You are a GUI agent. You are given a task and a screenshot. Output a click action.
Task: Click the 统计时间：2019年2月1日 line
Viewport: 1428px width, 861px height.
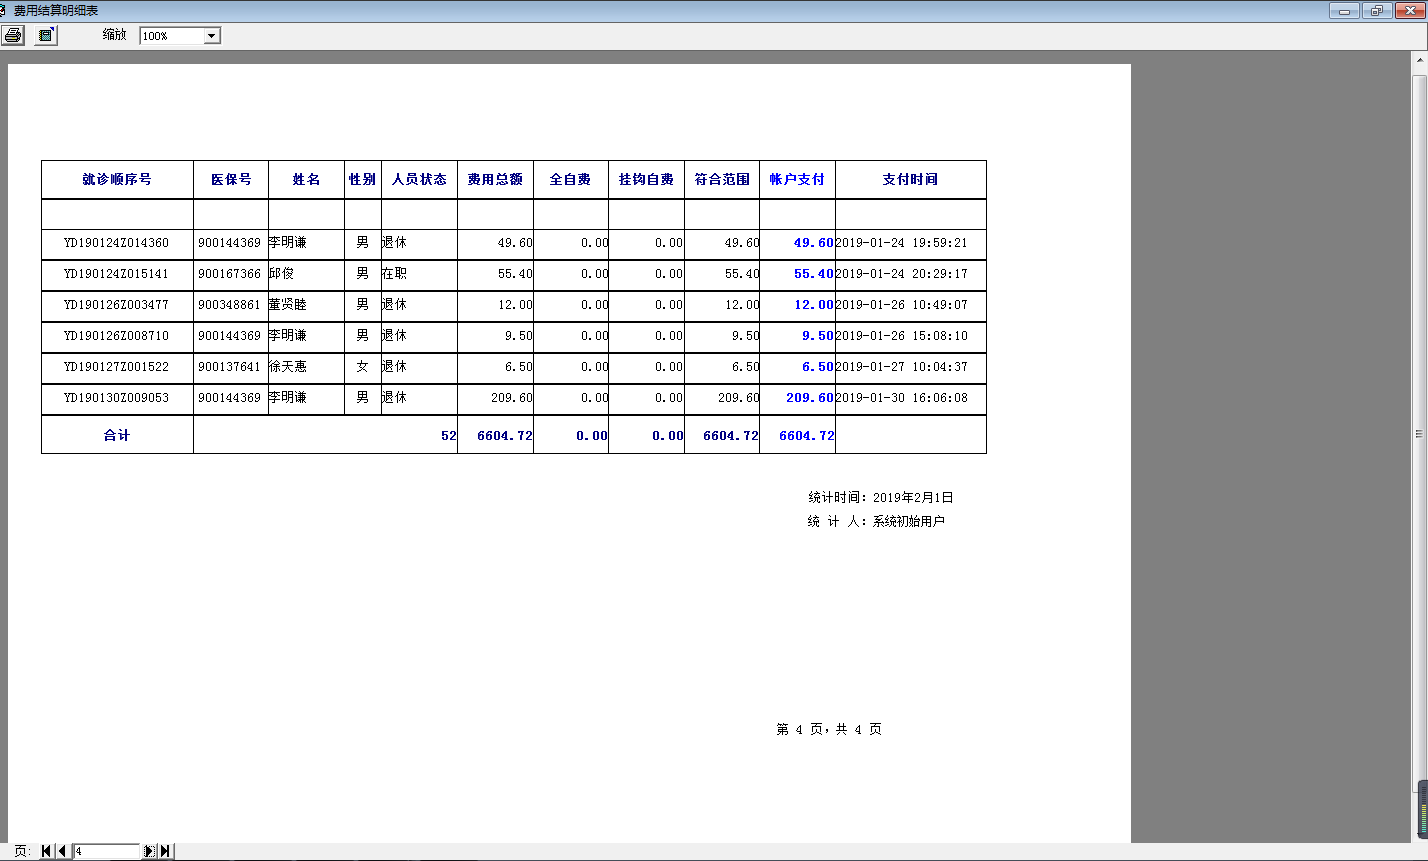[x=881, y=497]
